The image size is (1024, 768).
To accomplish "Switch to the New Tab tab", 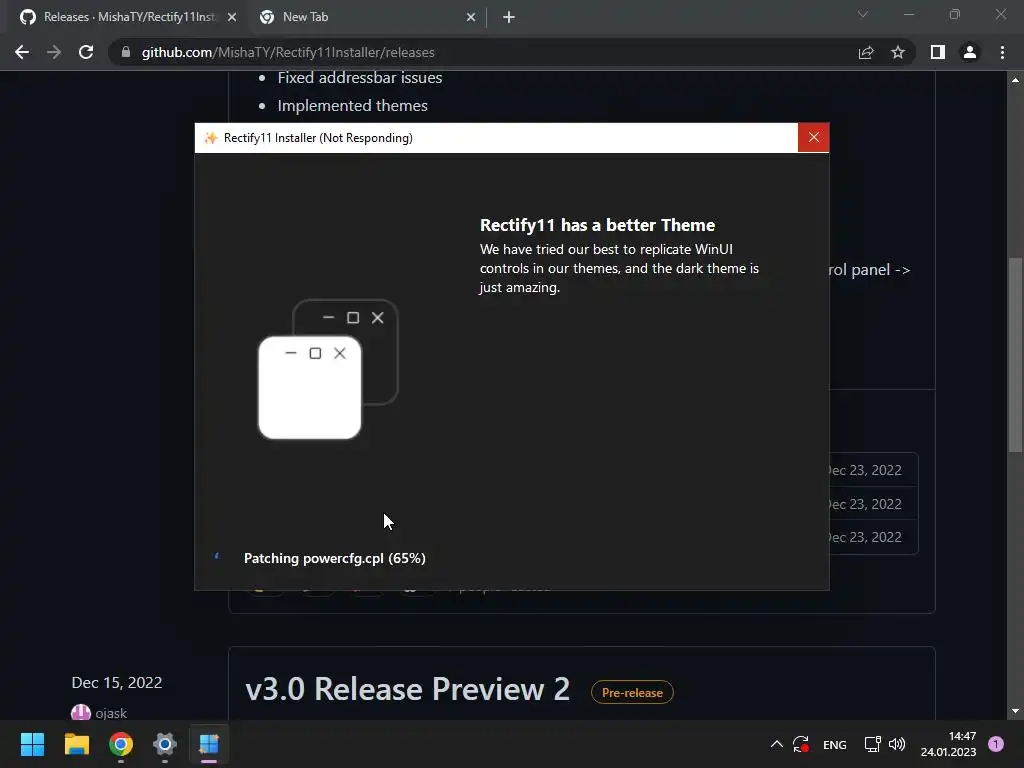I will 366,17.
